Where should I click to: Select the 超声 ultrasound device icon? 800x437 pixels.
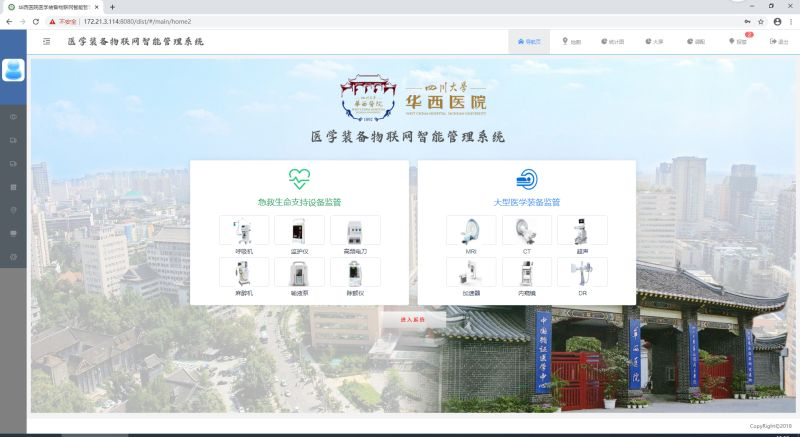[582, 231]
